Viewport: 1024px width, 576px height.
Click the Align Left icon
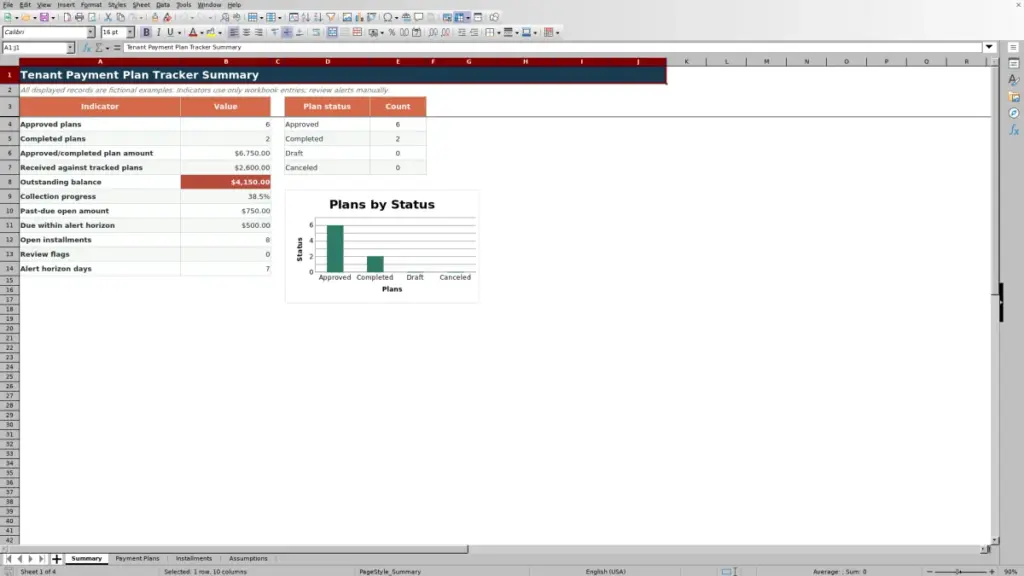234,32
